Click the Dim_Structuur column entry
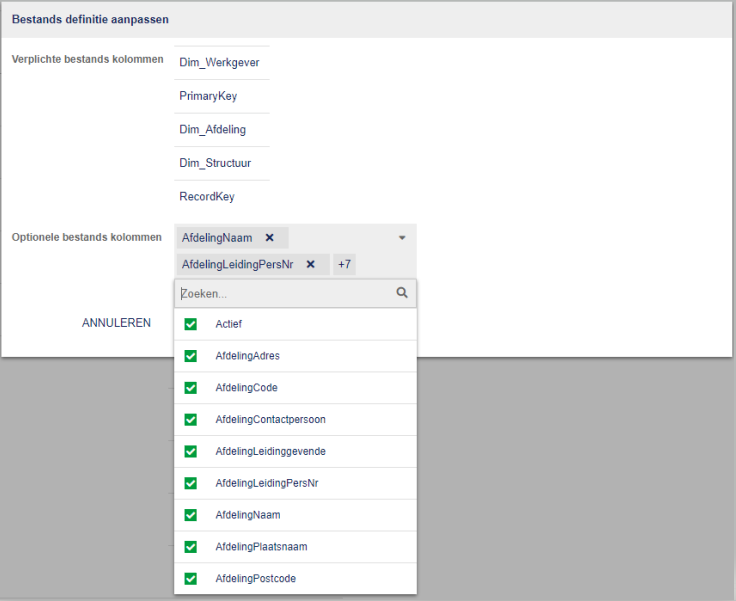736x601 pixels. (215, 163)
